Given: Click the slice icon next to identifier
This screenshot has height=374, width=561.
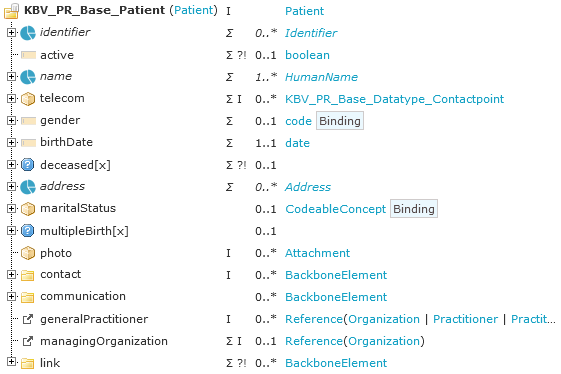Looking at the screenshot, I should coord(28,33).
